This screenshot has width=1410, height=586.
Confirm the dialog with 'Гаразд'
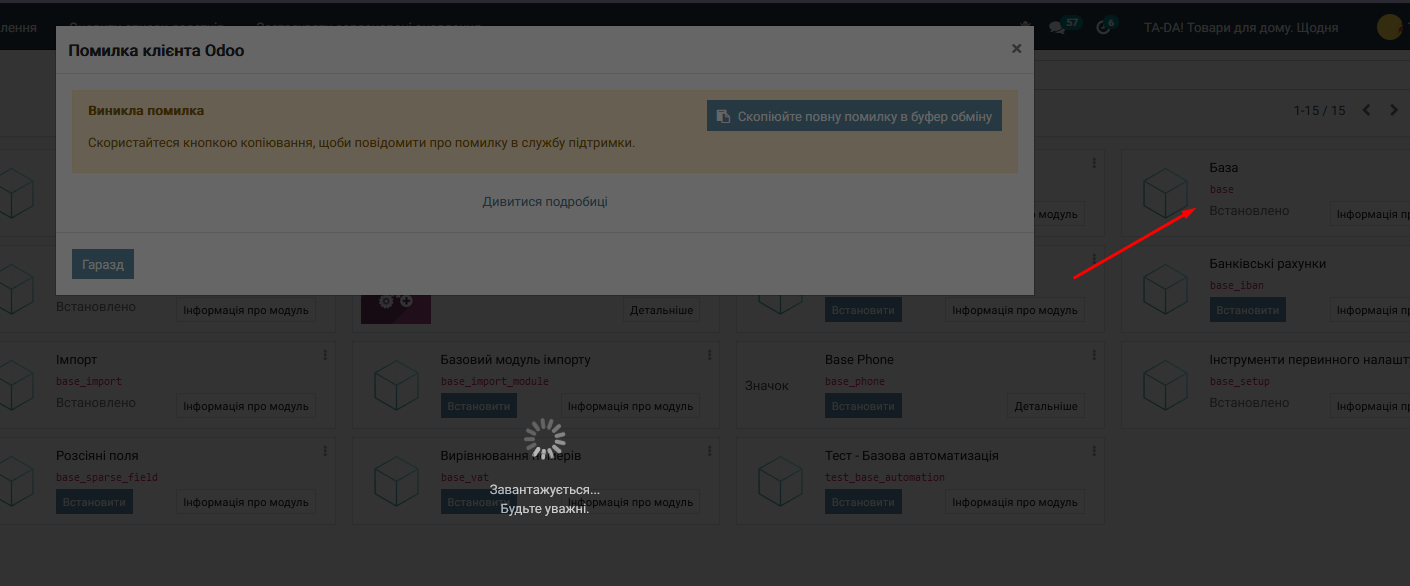(103, 264)
